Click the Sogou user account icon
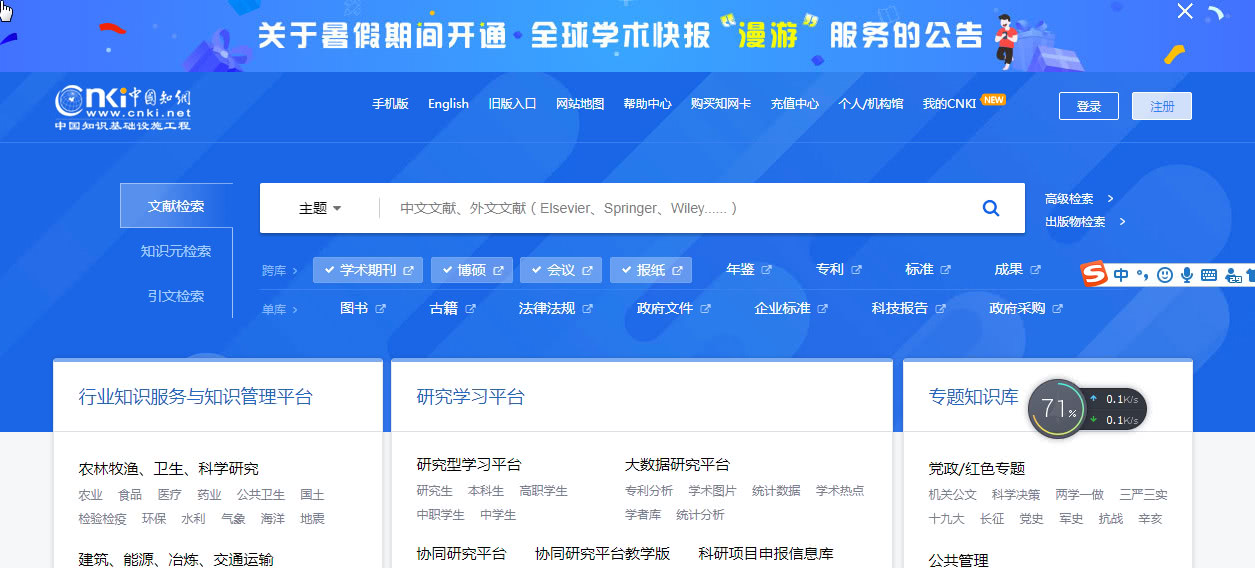This screenshot has height=568, width=1255. click(1231, 275)
